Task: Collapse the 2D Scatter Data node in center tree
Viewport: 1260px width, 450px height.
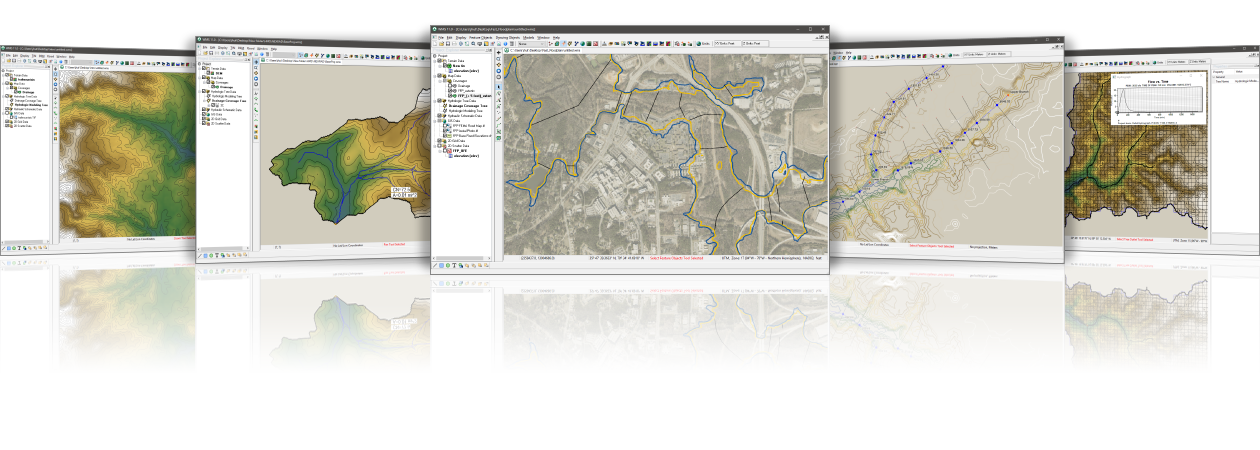Action: [435, 146]
